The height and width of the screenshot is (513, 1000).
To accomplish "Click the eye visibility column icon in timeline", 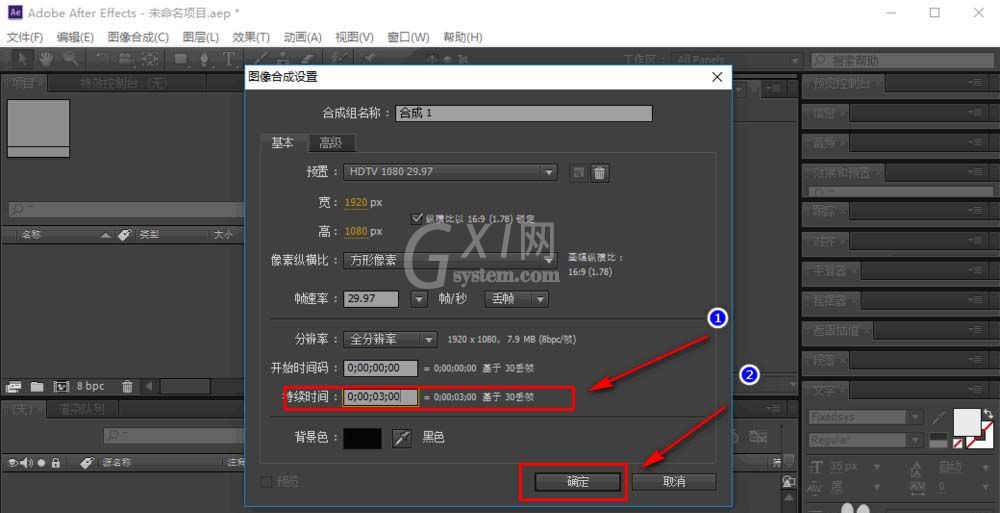I will tap(13, 463).
